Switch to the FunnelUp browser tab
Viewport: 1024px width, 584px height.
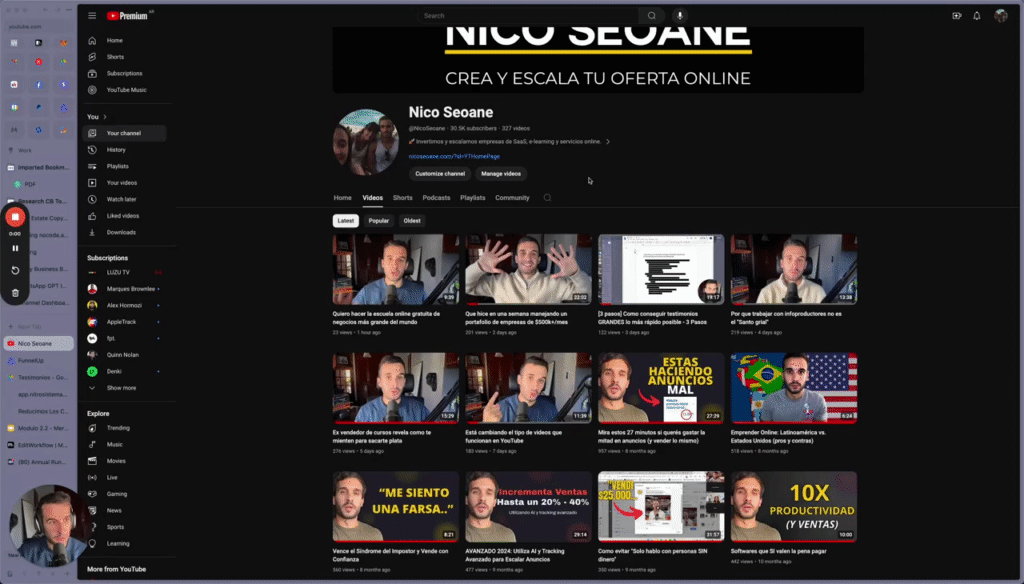click(39, 361)
